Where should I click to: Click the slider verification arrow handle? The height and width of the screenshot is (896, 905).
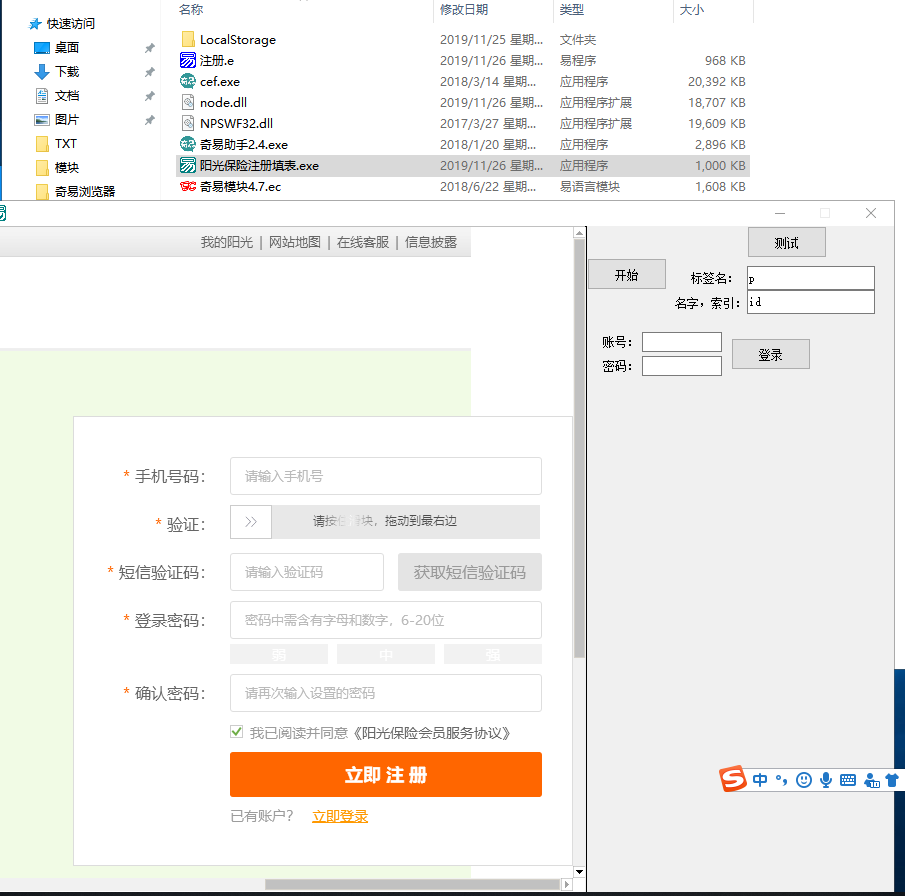(251, 522)
